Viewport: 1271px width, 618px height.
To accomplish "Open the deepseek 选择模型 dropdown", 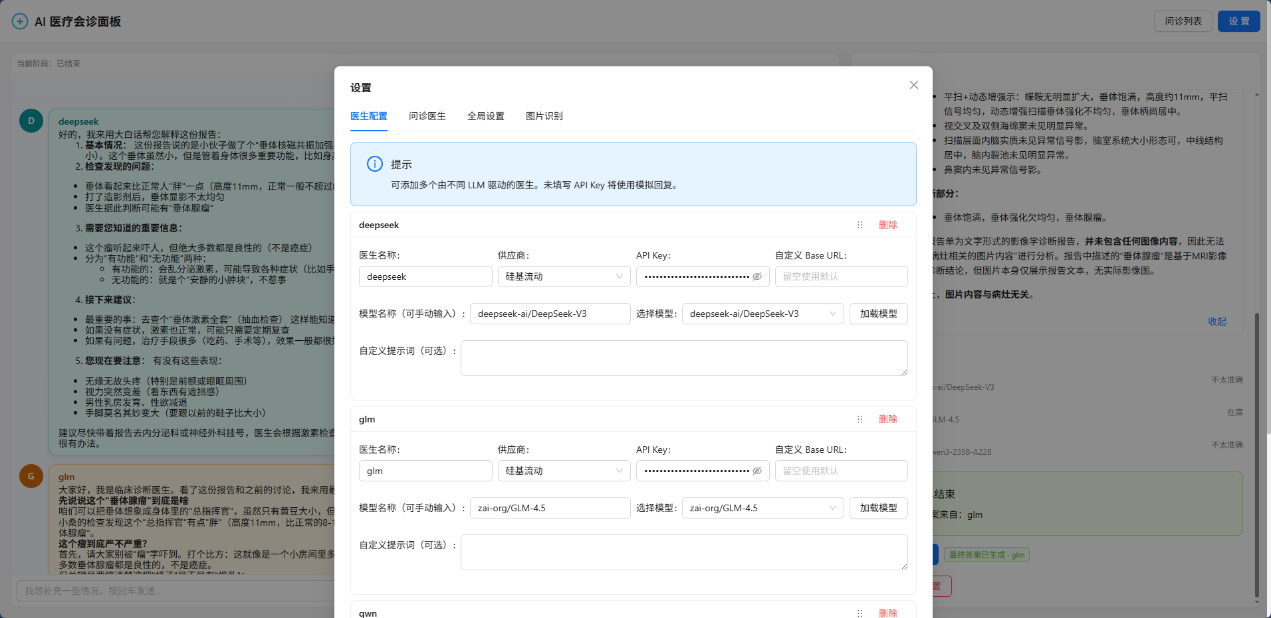I will (x=762, y=314).
